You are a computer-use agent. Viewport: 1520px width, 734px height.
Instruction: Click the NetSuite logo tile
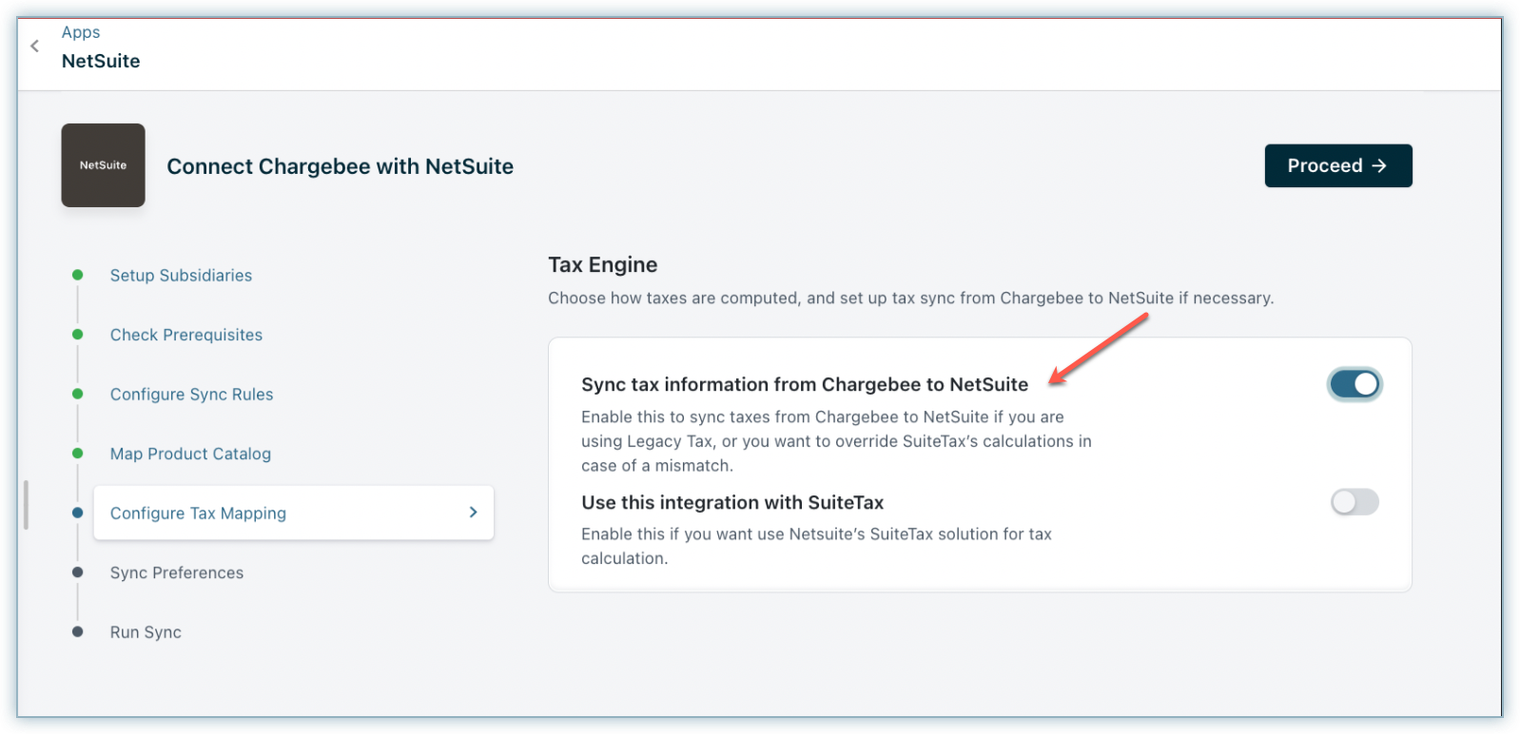(103, 165)
